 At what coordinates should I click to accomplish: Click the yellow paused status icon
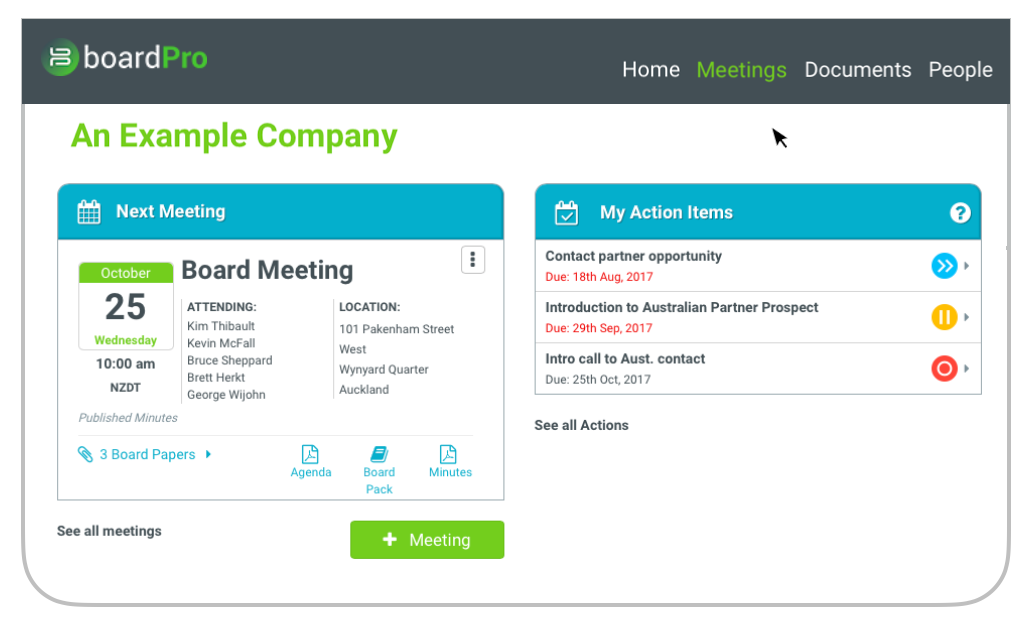(944, 317)
